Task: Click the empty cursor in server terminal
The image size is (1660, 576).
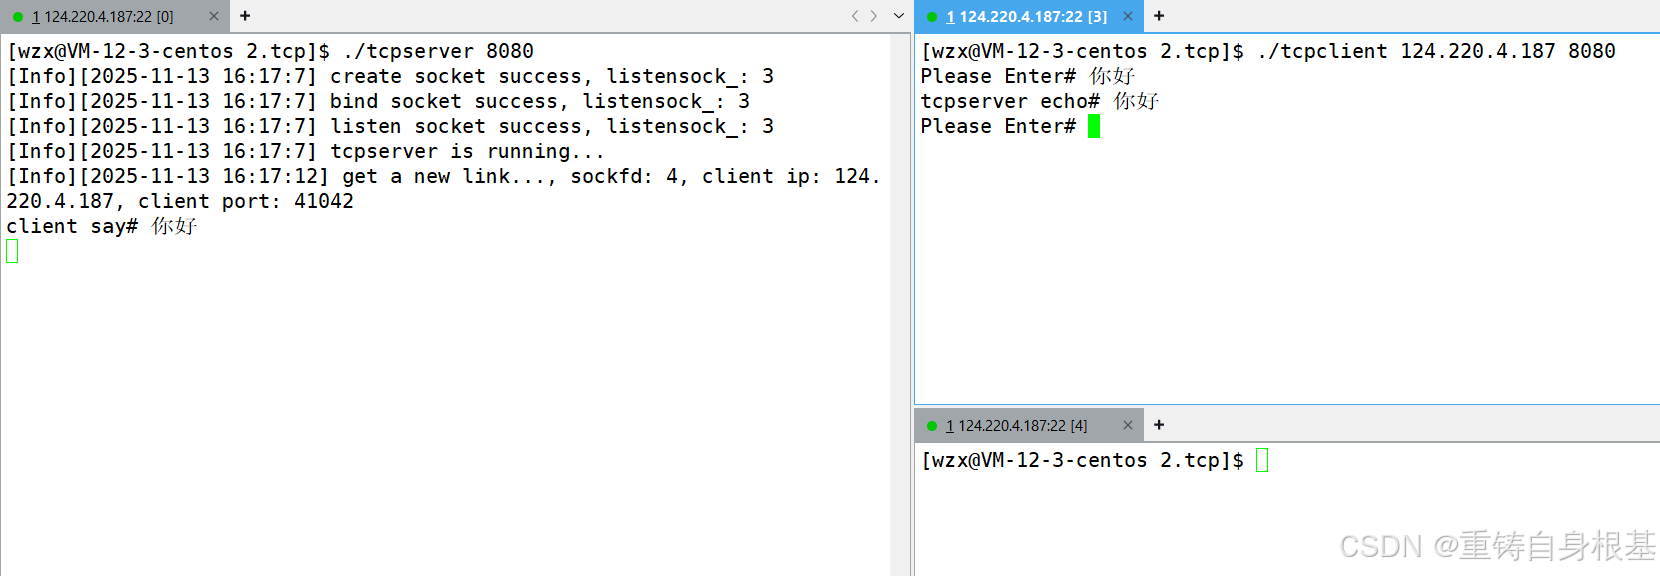Action: 12,251
